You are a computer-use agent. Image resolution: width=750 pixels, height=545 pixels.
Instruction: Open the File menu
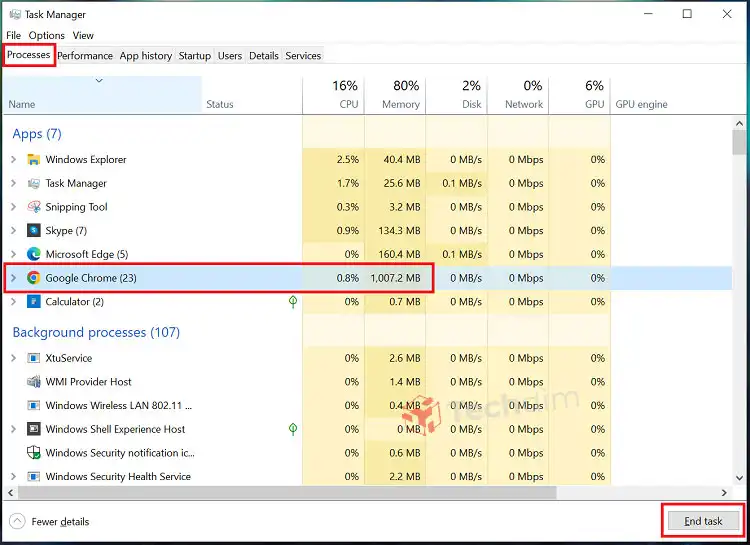coord(13,35)
